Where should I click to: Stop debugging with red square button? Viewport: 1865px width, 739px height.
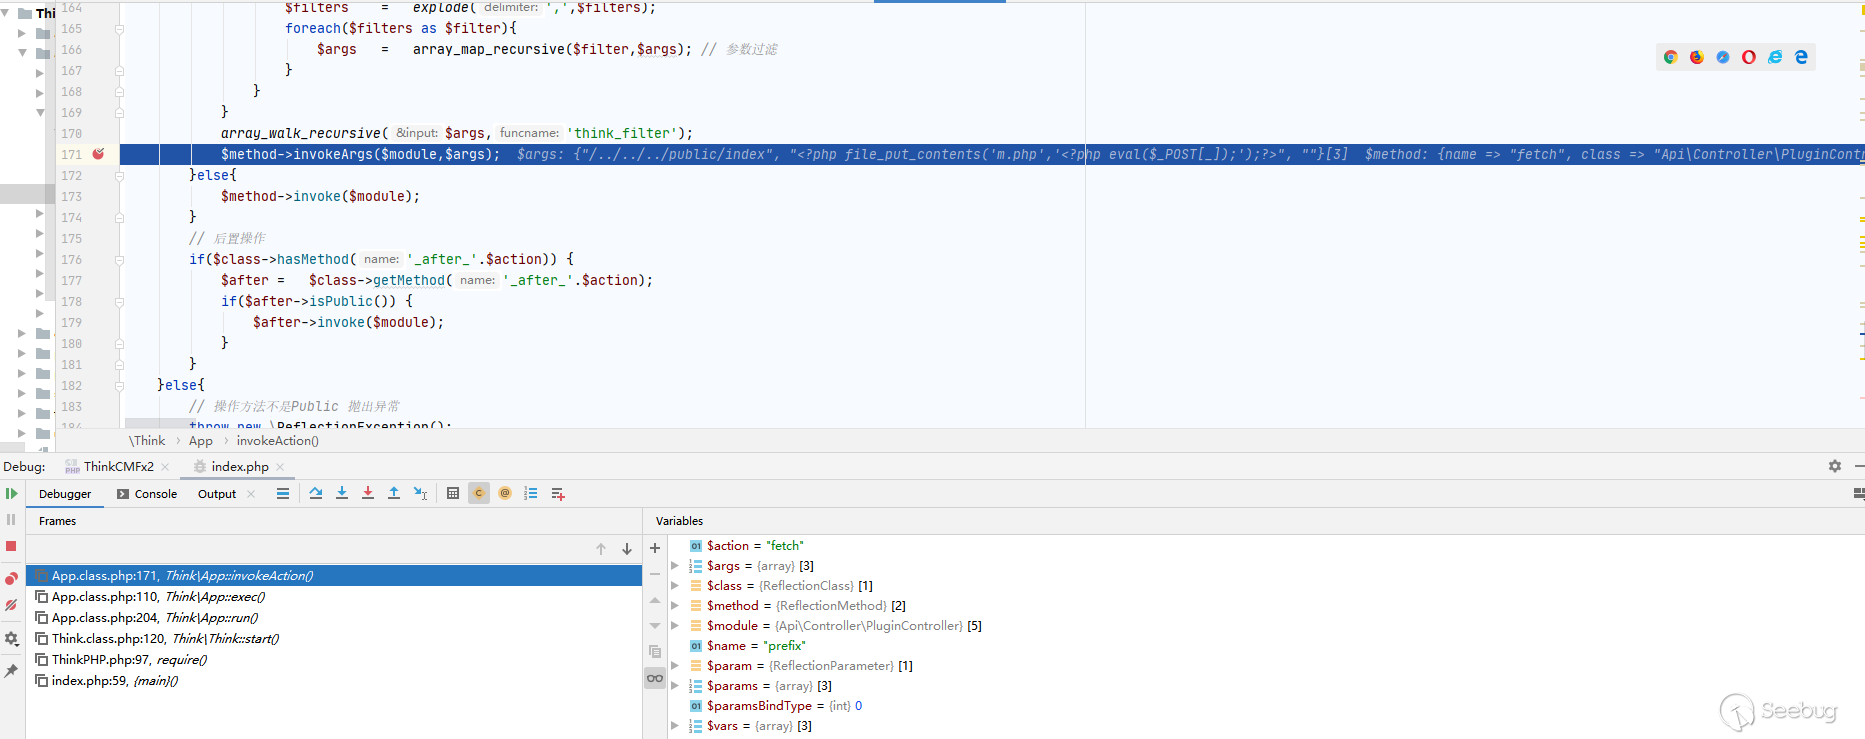tap(11, 546)
